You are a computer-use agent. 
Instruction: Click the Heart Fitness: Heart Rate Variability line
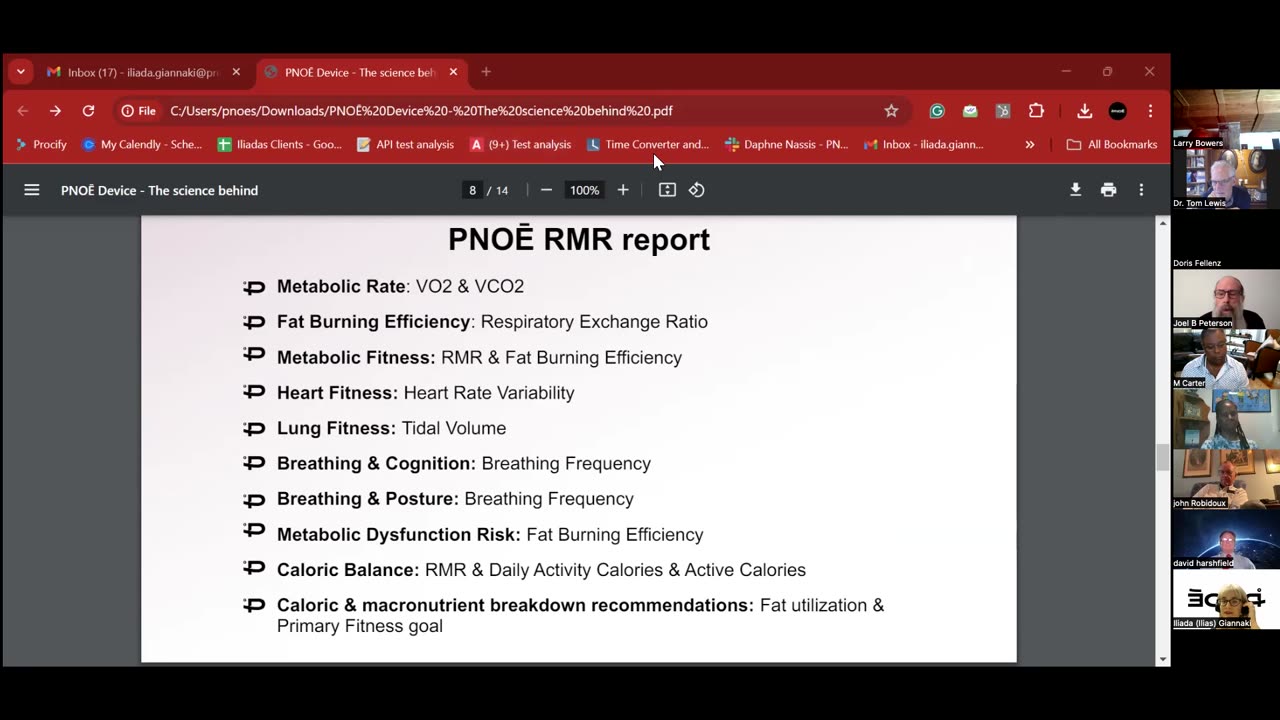(425, 393)
